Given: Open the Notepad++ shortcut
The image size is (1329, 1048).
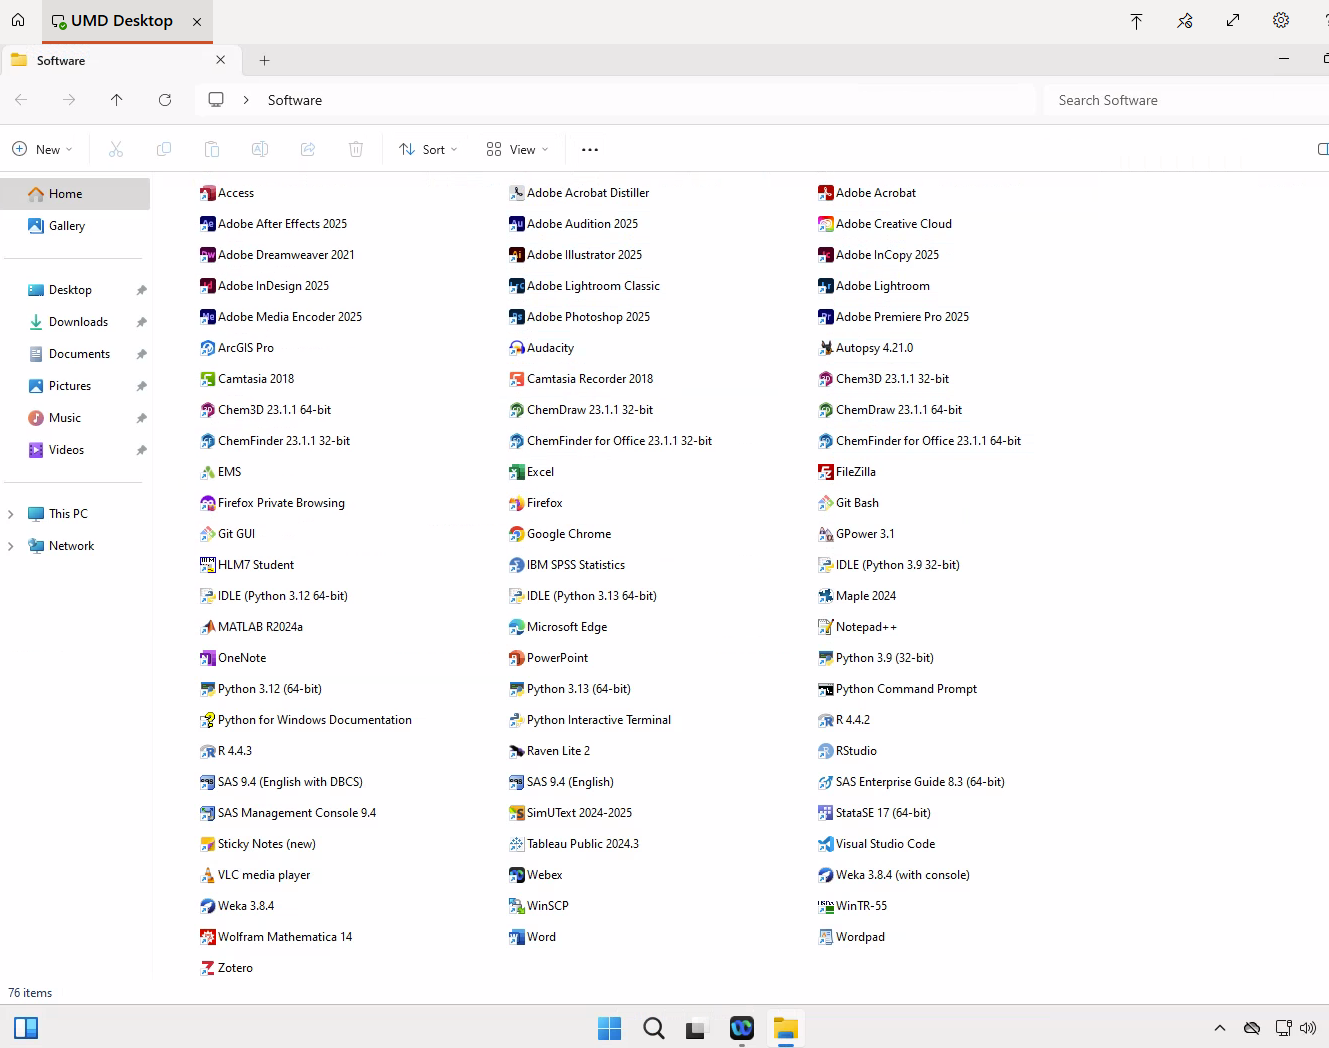Looking at the screenshot, I should tap(857, 627).
